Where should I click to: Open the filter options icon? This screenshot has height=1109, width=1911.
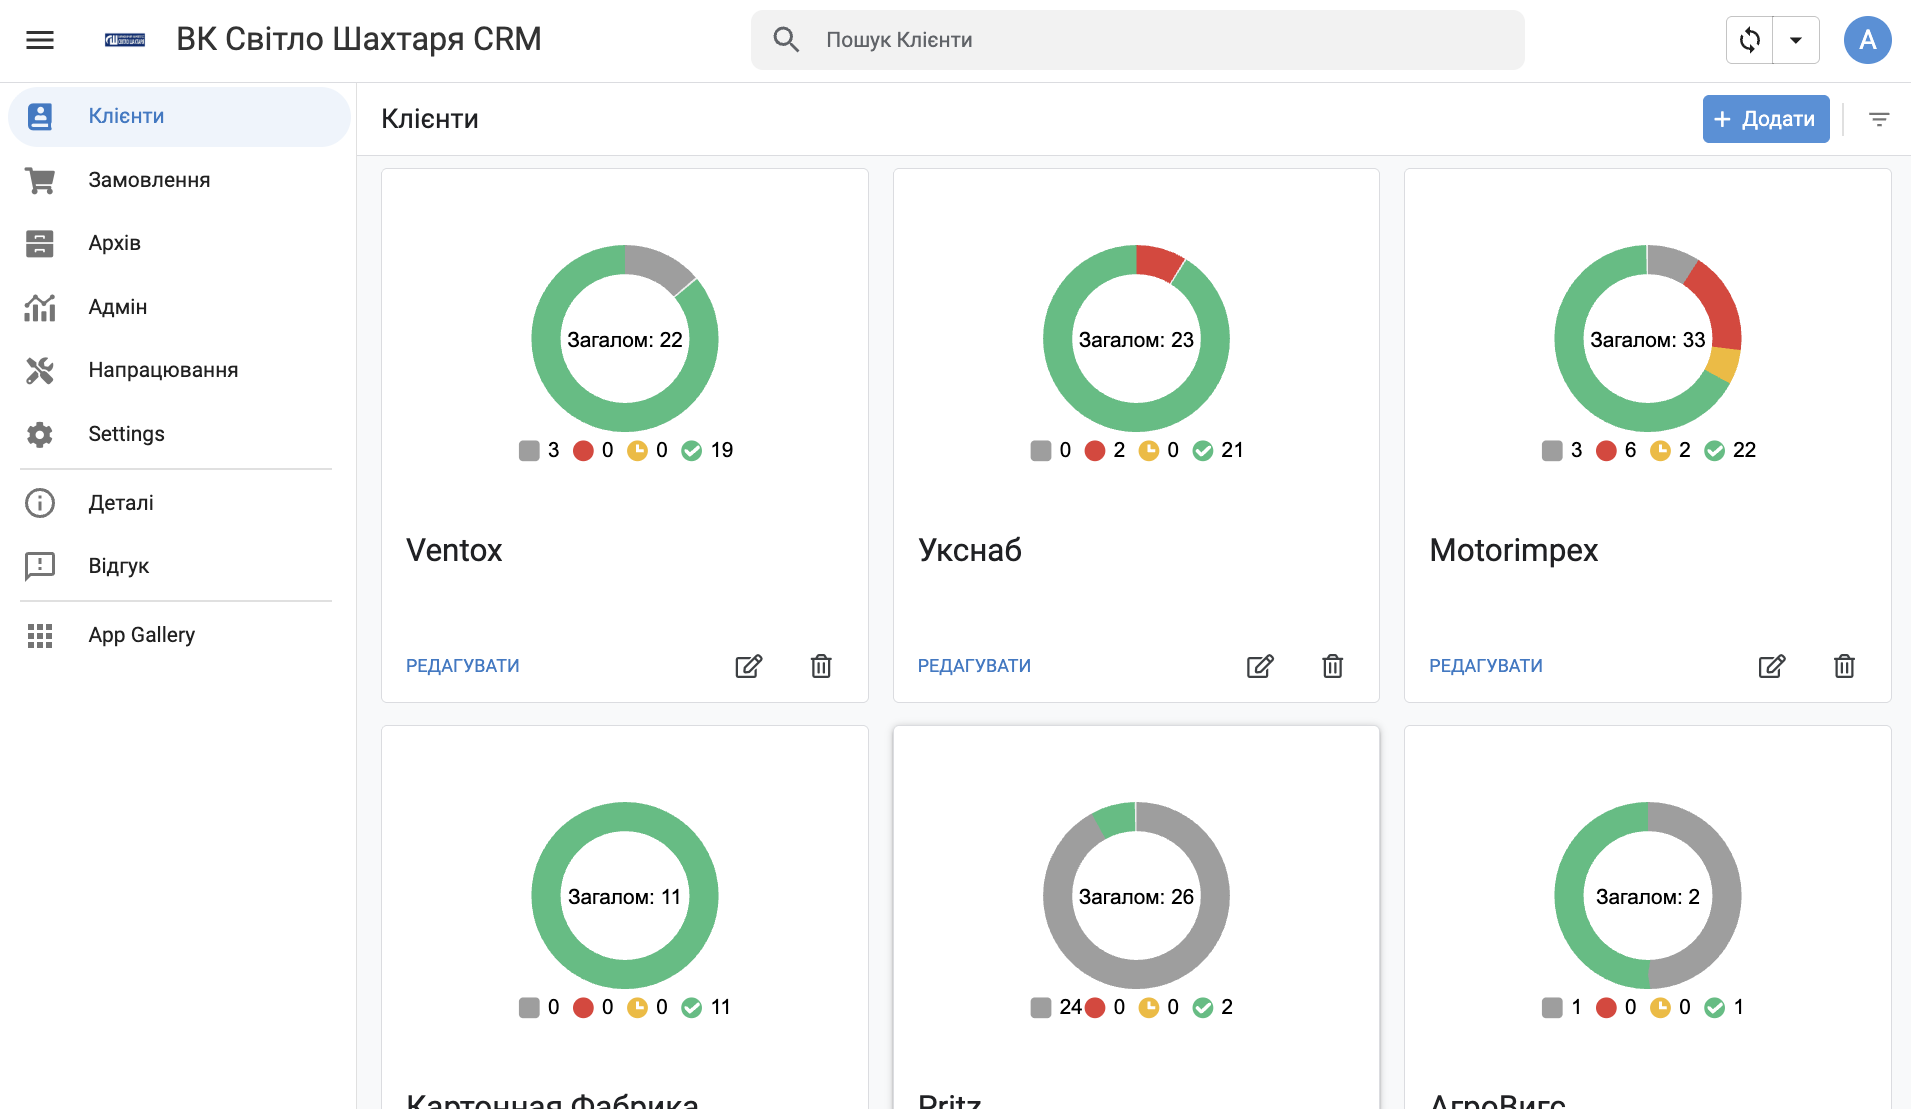[x=1879, y=119]
